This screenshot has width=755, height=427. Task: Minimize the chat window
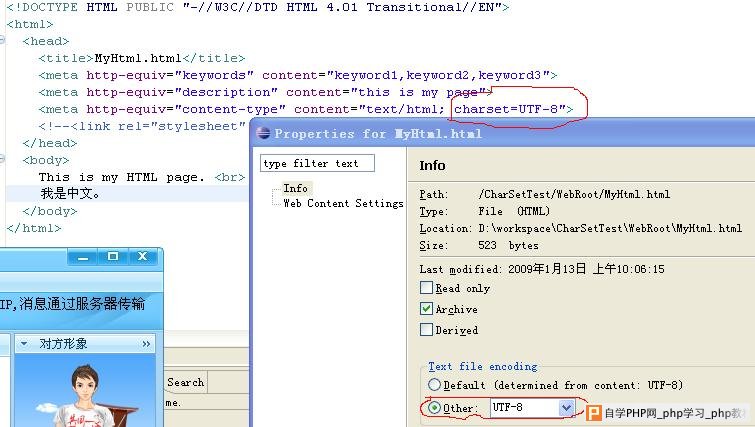83,257
